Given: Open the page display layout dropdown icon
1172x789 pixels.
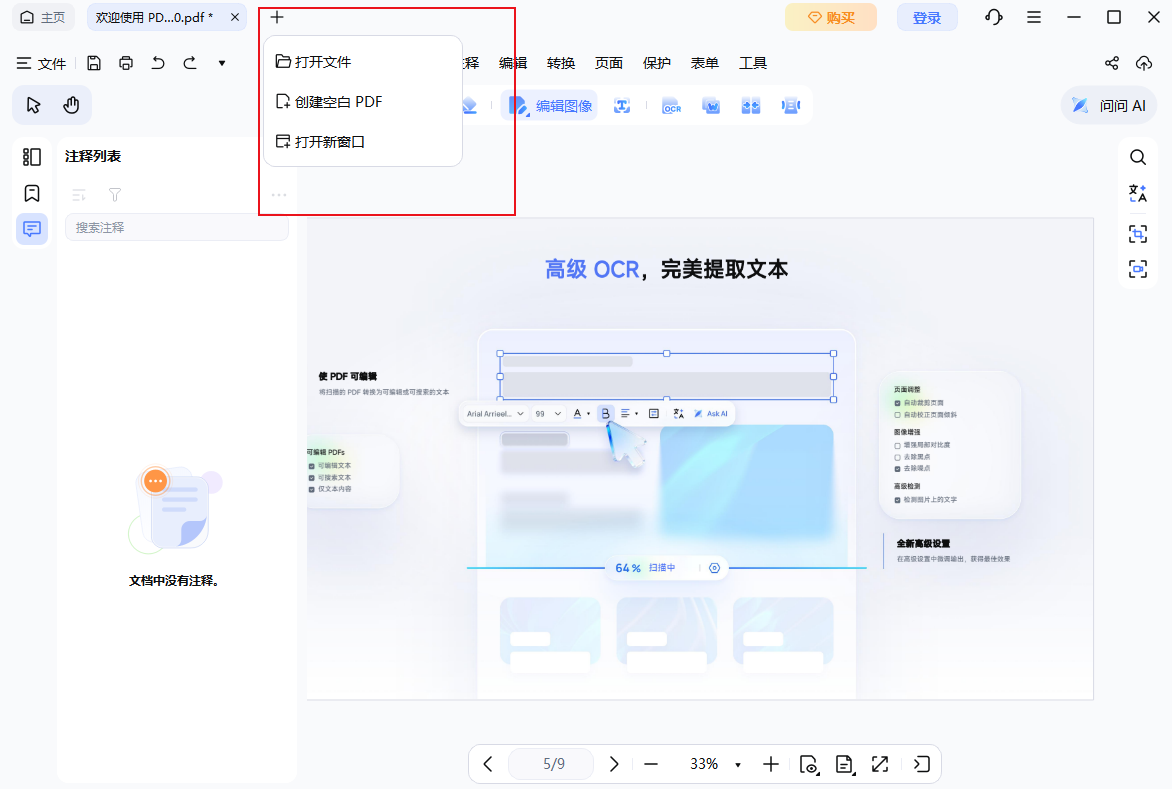Looking at the screenshot, I should point(844,764).
